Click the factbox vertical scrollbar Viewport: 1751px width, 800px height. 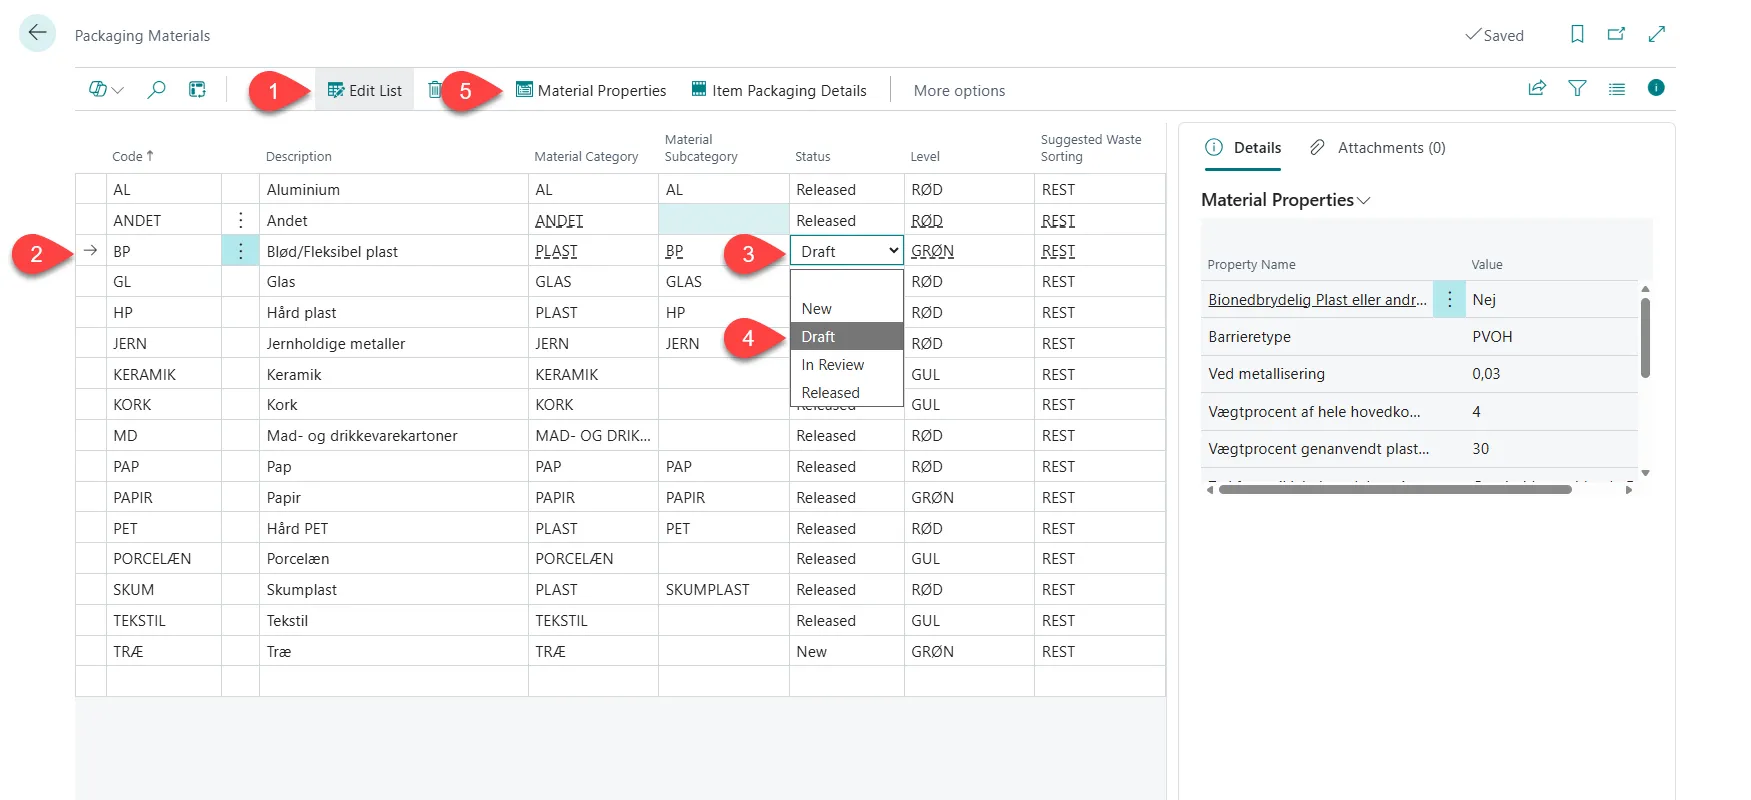[x=1645, y=338]
